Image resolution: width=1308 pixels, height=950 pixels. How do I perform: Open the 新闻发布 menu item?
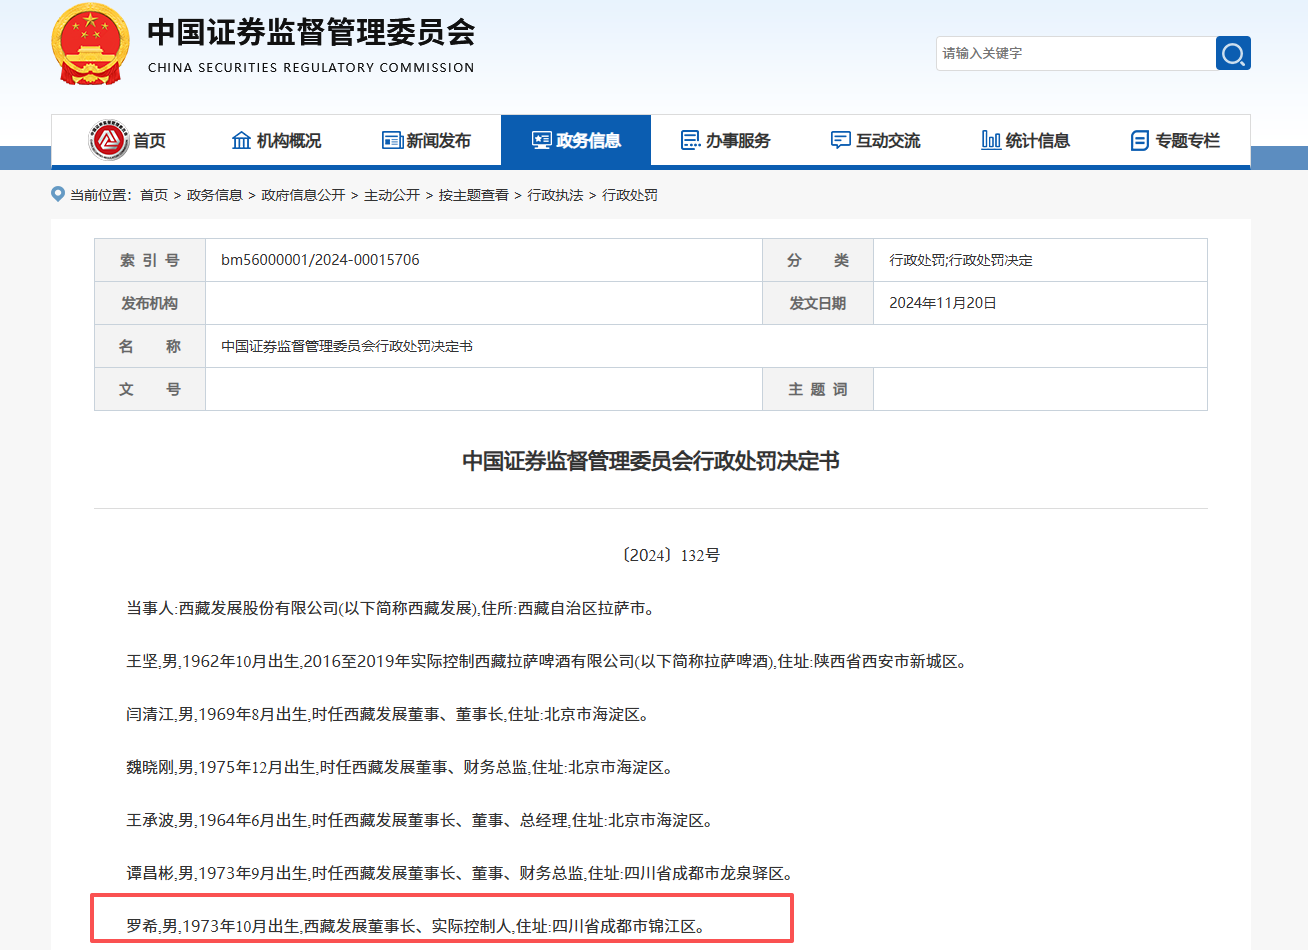pyautogui.click(x=438, y=140)
